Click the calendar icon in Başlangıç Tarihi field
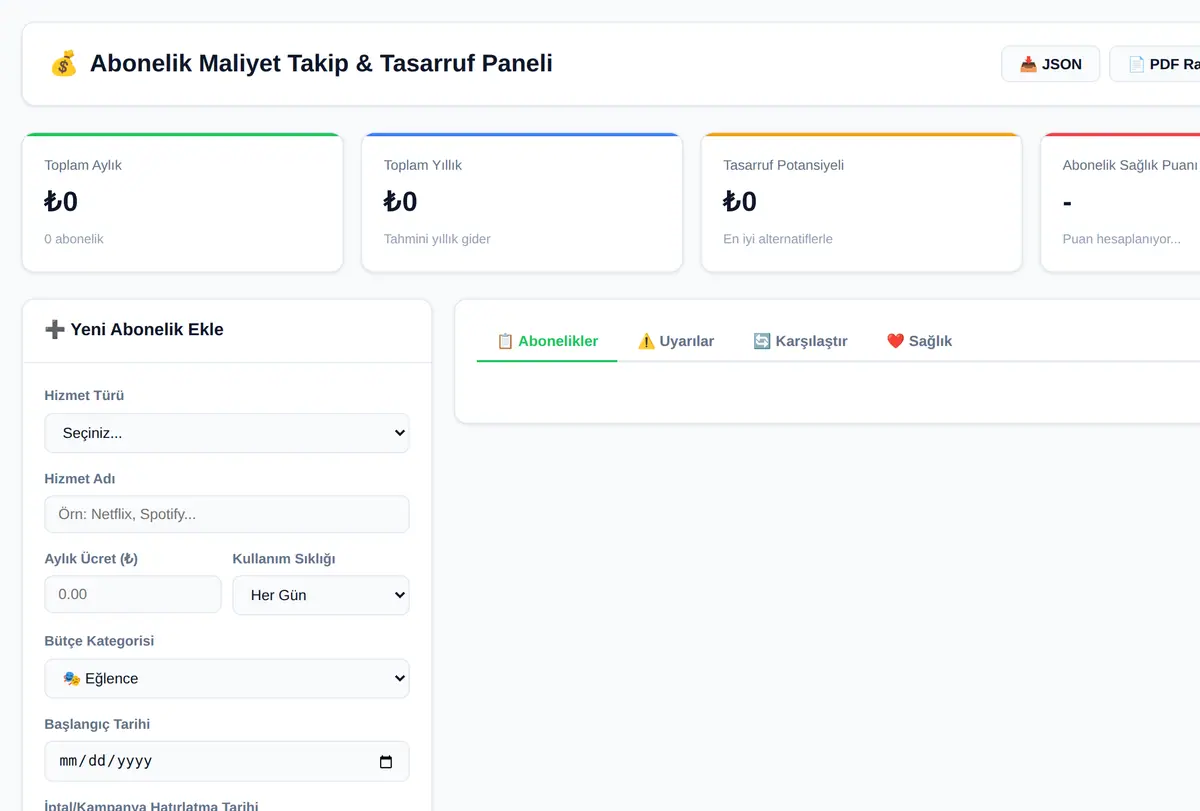 [386, 762]
